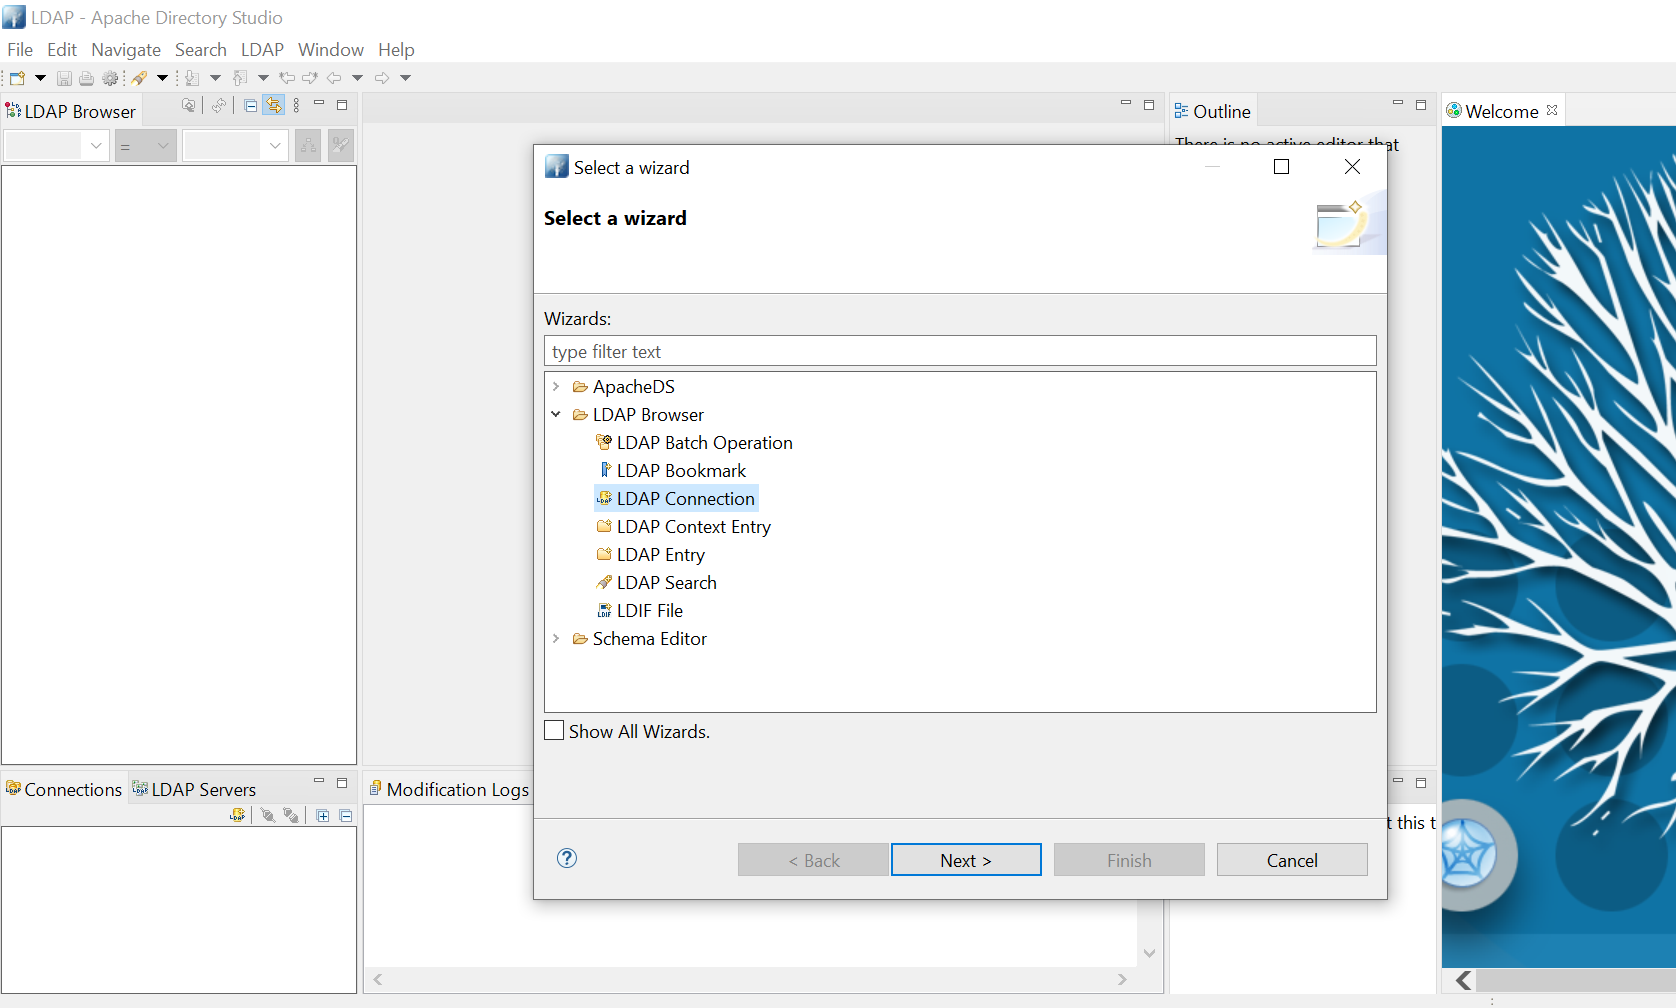Cancel the Select a wizard dialog
Viewport: 1676px width, 1008px height.
[x=1292, y=860]
